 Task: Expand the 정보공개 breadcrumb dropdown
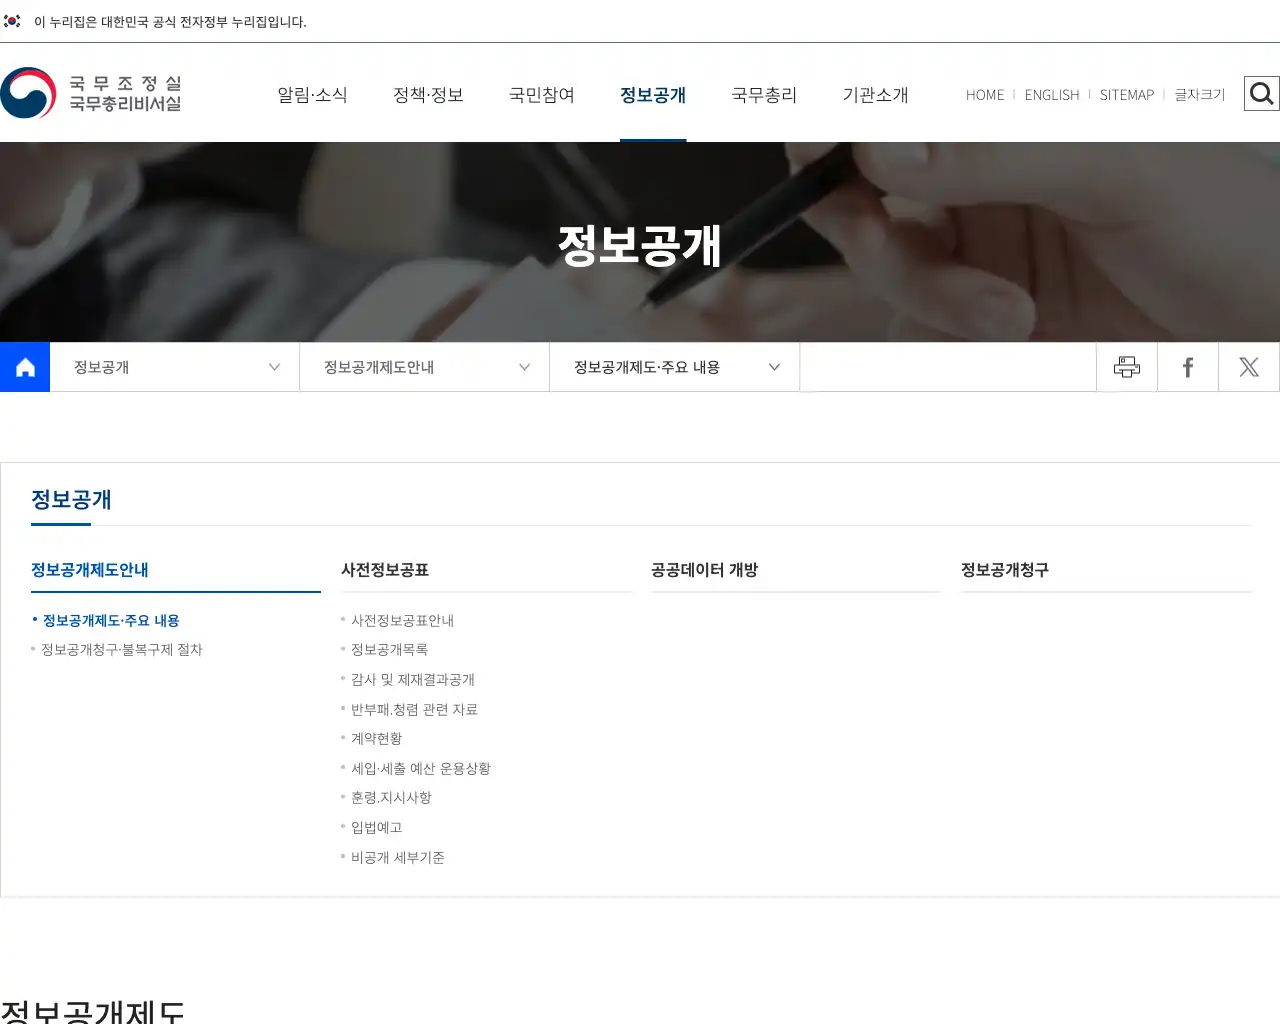pyautogui.click(x=175, y=367)
